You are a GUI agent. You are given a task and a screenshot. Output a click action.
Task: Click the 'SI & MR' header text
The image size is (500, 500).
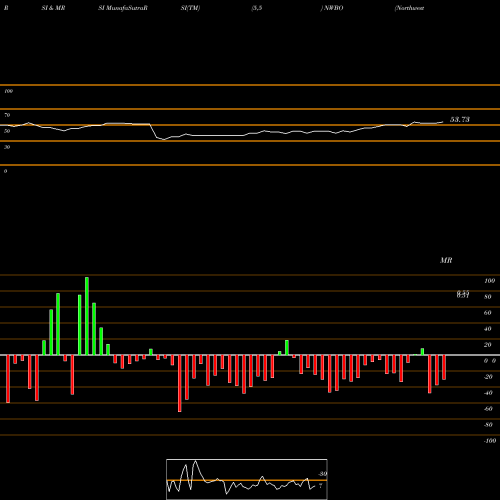click(53, 8)
